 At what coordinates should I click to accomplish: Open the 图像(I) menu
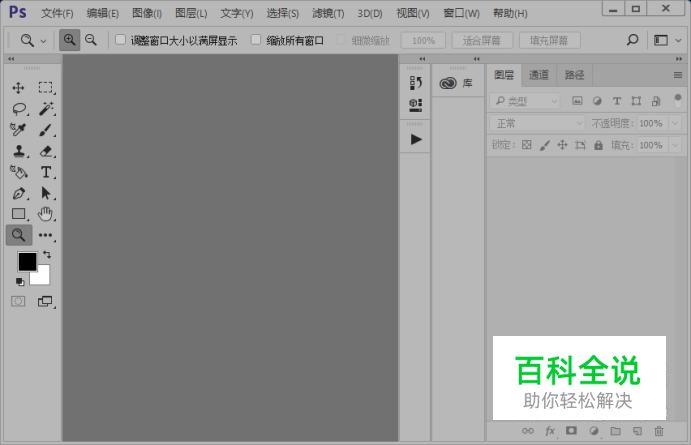(147, 13)
